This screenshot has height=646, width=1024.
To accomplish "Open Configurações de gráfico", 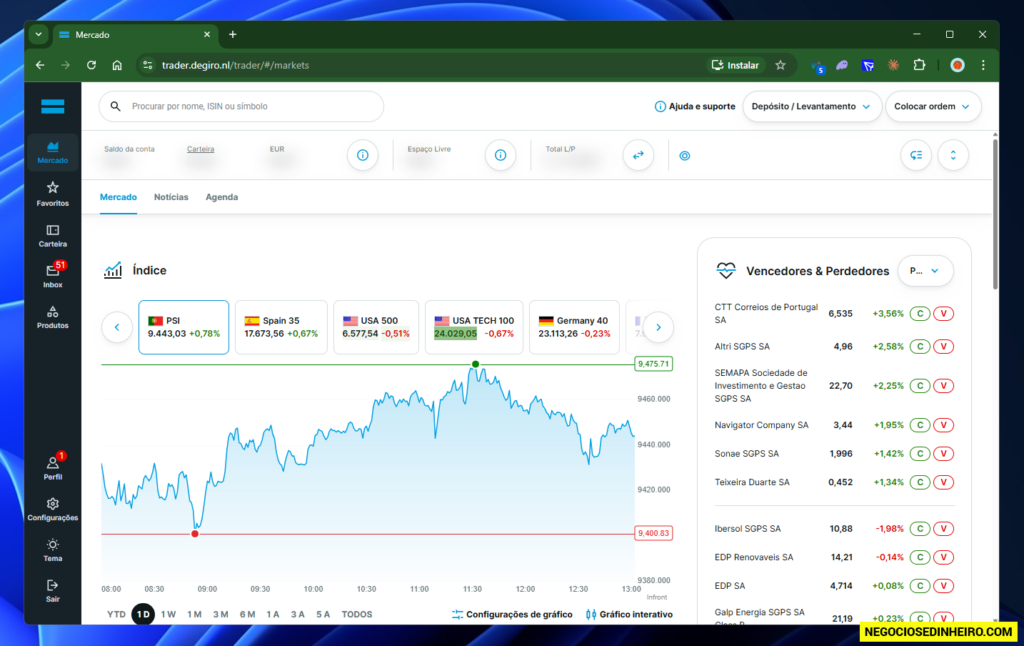I will click(512, 615).
